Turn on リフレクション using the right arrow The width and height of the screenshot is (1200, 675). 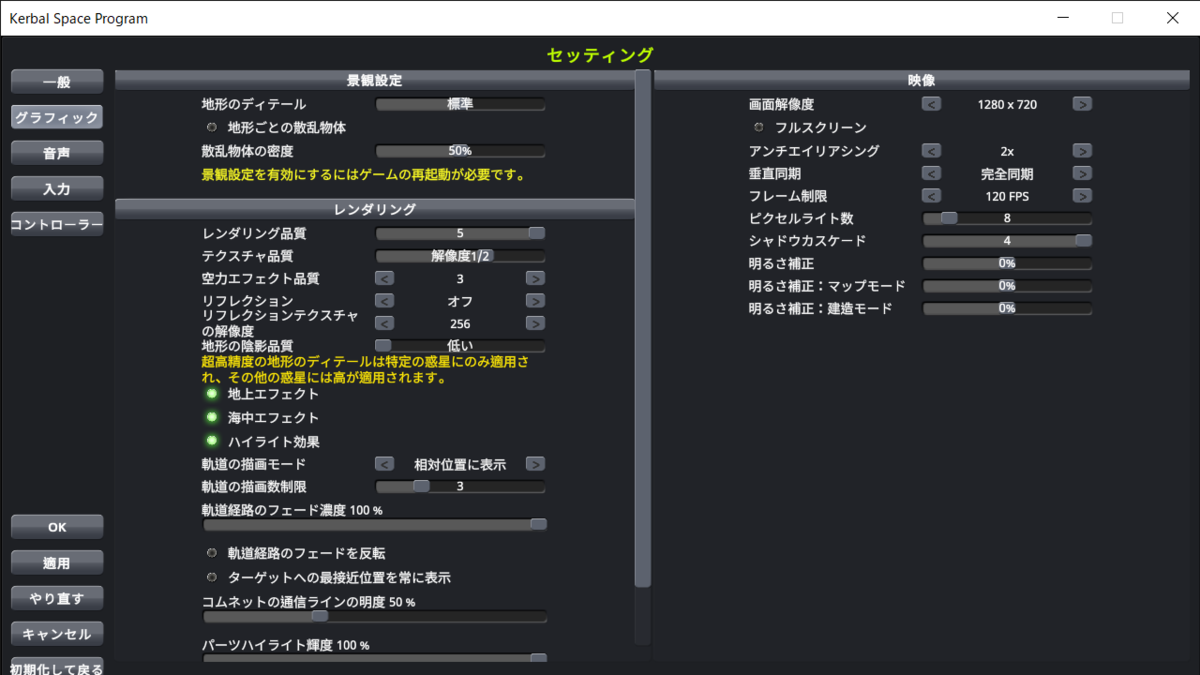click(535, 300)
